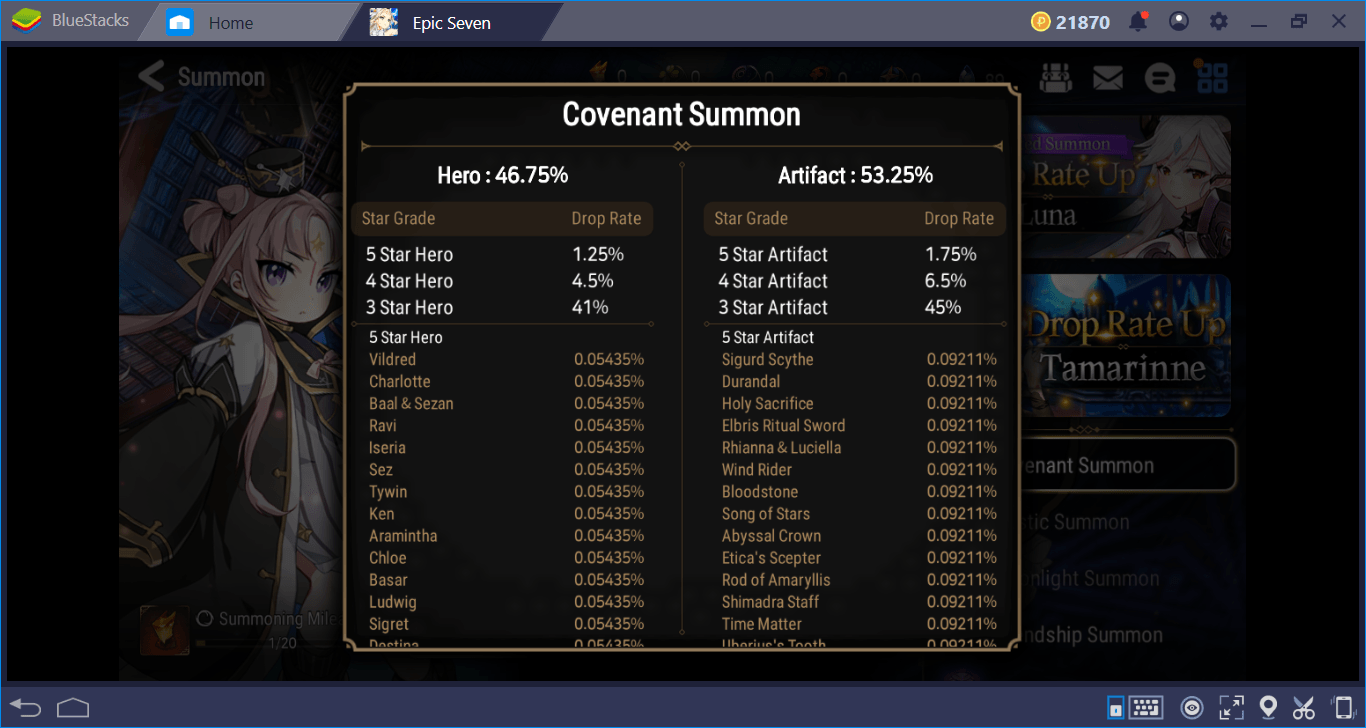The width and height of the screenshot is (1366, 728).
Task: Open the BlueStacks account profile icon
Action: point(1179,21)
